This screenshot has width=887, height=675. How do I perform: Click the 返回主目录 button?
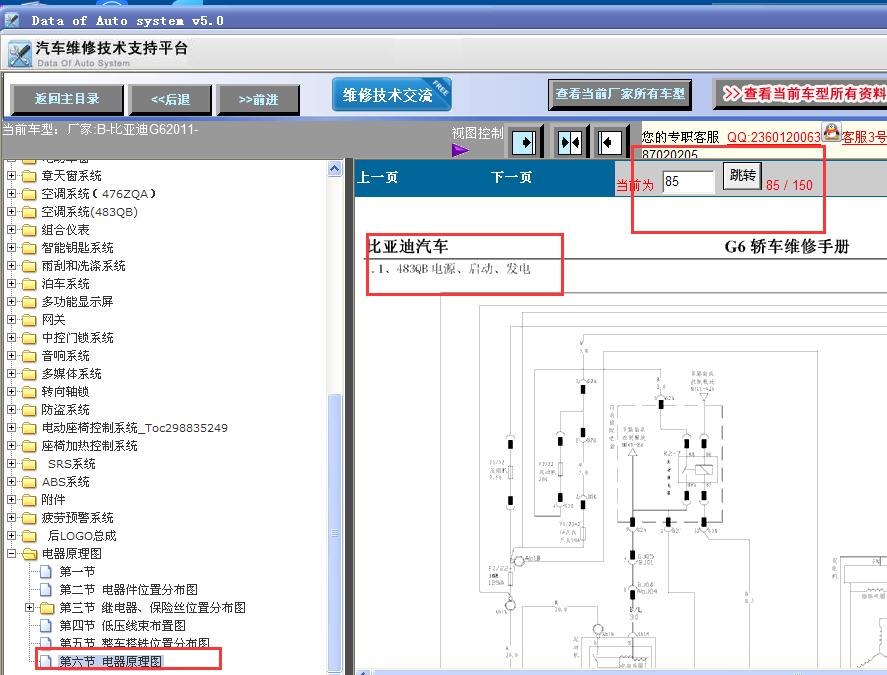67,99
